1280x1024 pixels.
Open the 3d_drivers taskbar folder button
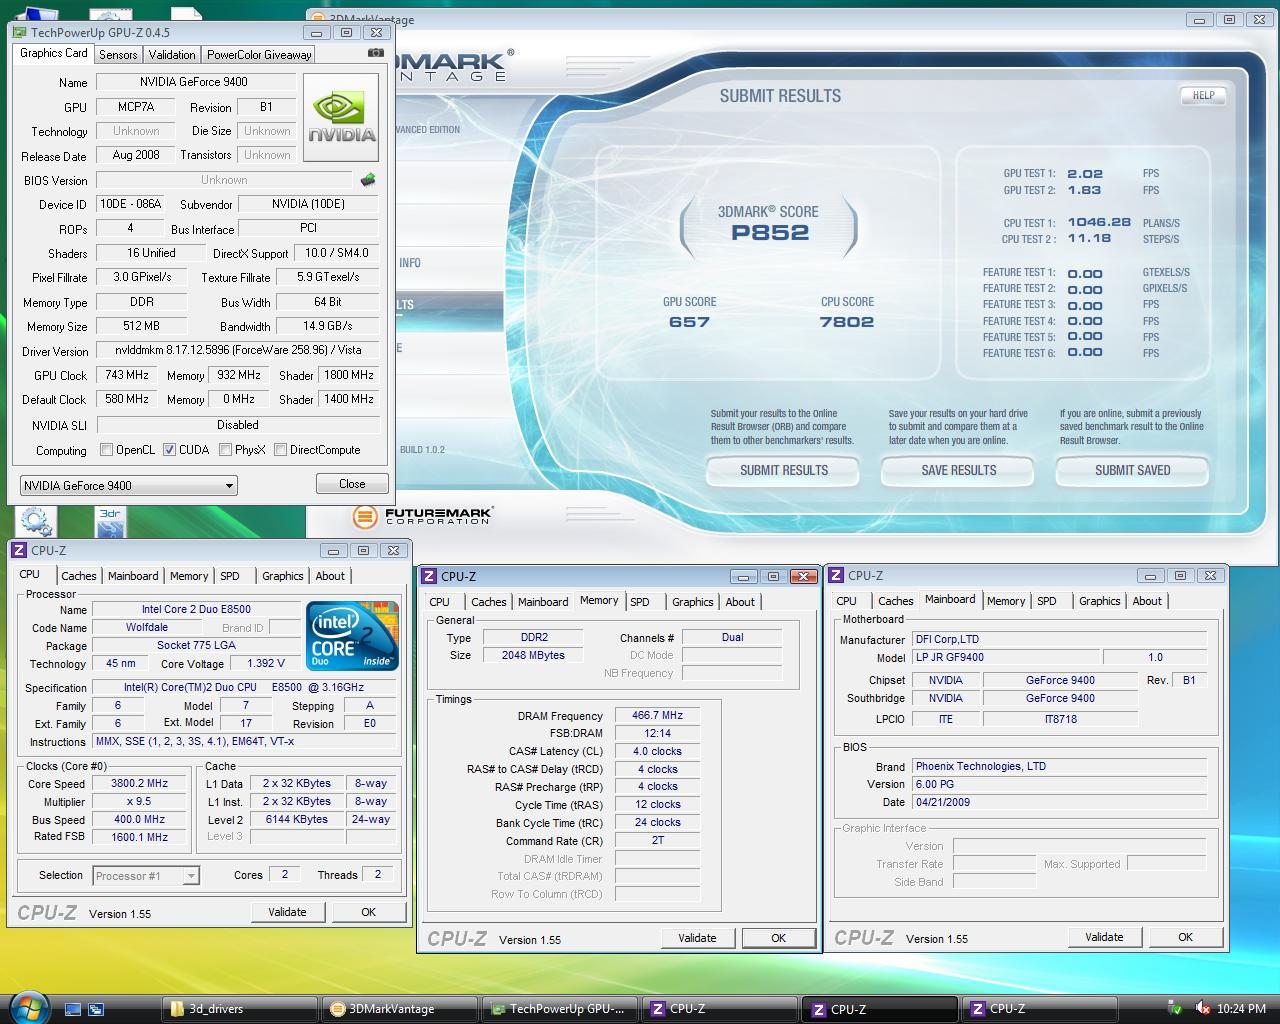[240, 1009]
